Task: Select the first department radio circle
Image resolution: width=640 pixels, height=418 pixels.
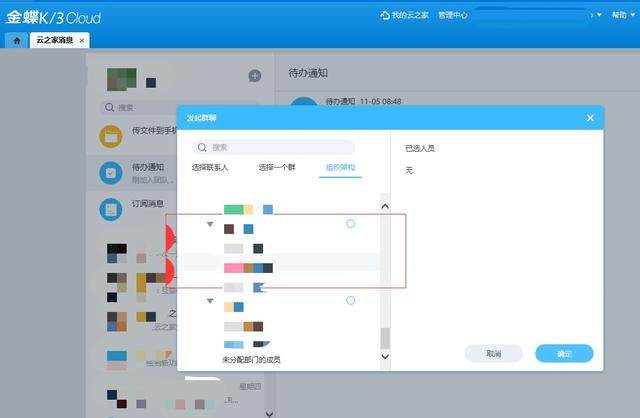Action: click(x=351, y=223)
